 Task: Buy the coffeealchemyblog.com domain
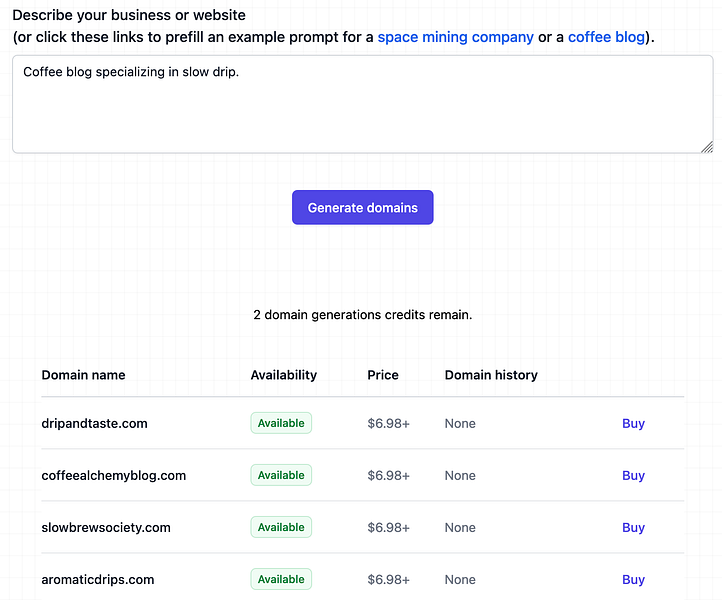(x=633, y=475)
